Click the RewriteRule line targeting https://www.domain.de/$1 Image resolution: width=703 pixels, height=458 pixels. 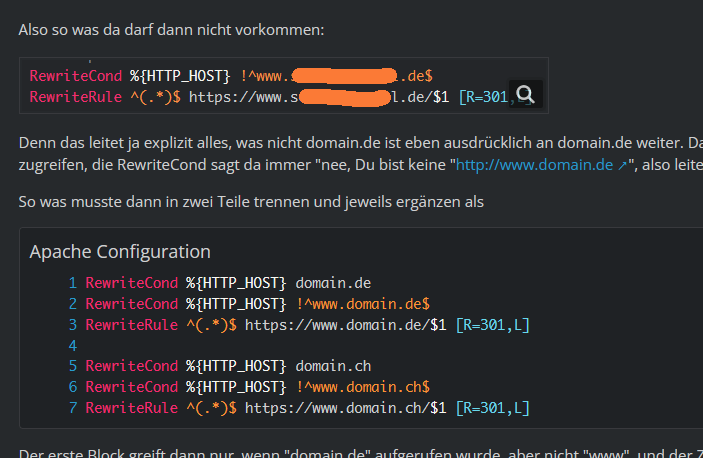point(307,325)
